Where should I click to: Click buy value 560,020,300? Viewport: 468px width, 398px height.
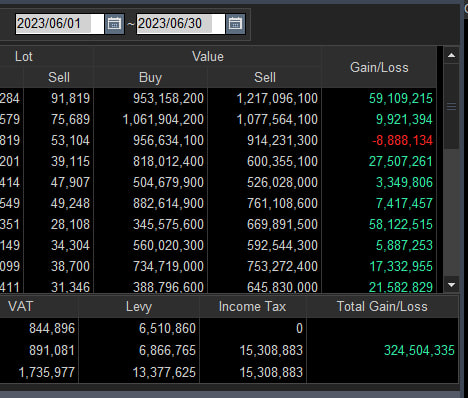coord(168,245)
